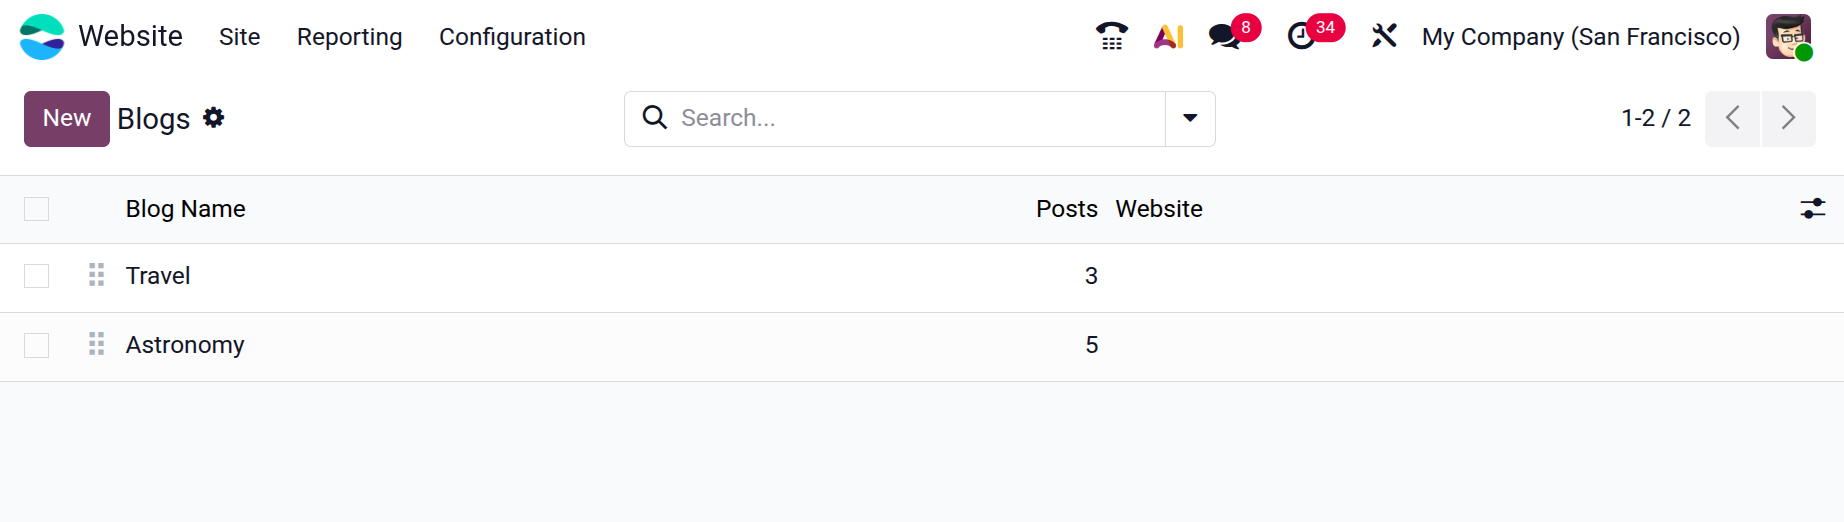
Task: Select the Travel blog checkbox
Action: point(37,276)
